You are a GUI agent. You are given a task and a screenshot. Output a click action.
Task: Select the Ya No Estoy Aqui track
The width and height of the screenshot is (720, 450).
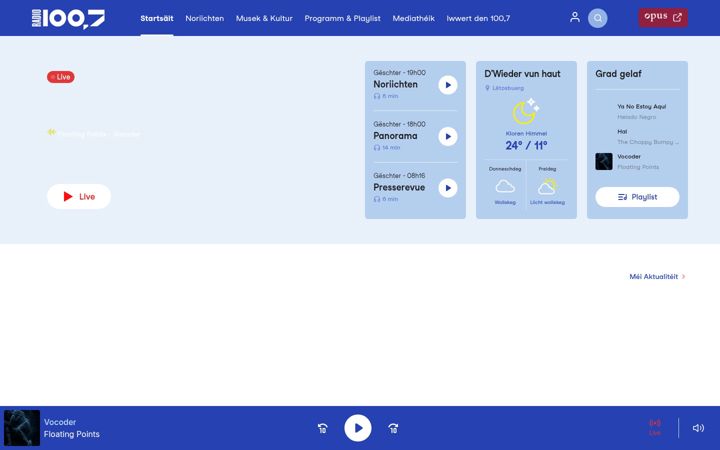click(x=641, y=107)
